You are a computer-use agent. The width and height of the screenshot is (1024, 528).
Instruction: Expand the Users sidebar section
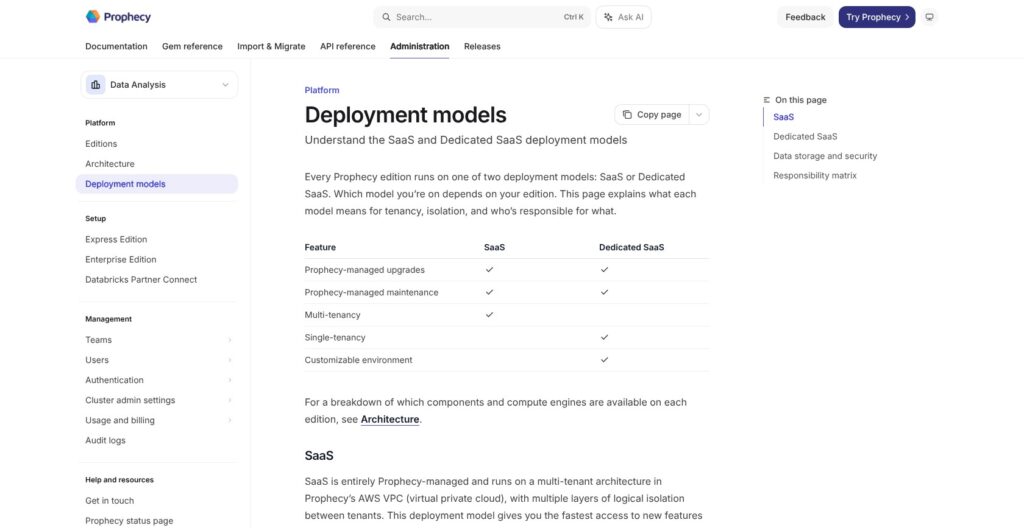click(229, 360)
